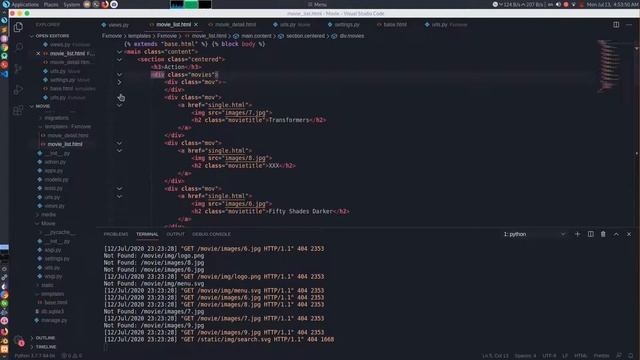Image resolution: width=640 pixels, height=360 pixels.
Task: Click the Split Editor icon
Action: [x=616, y=24]
